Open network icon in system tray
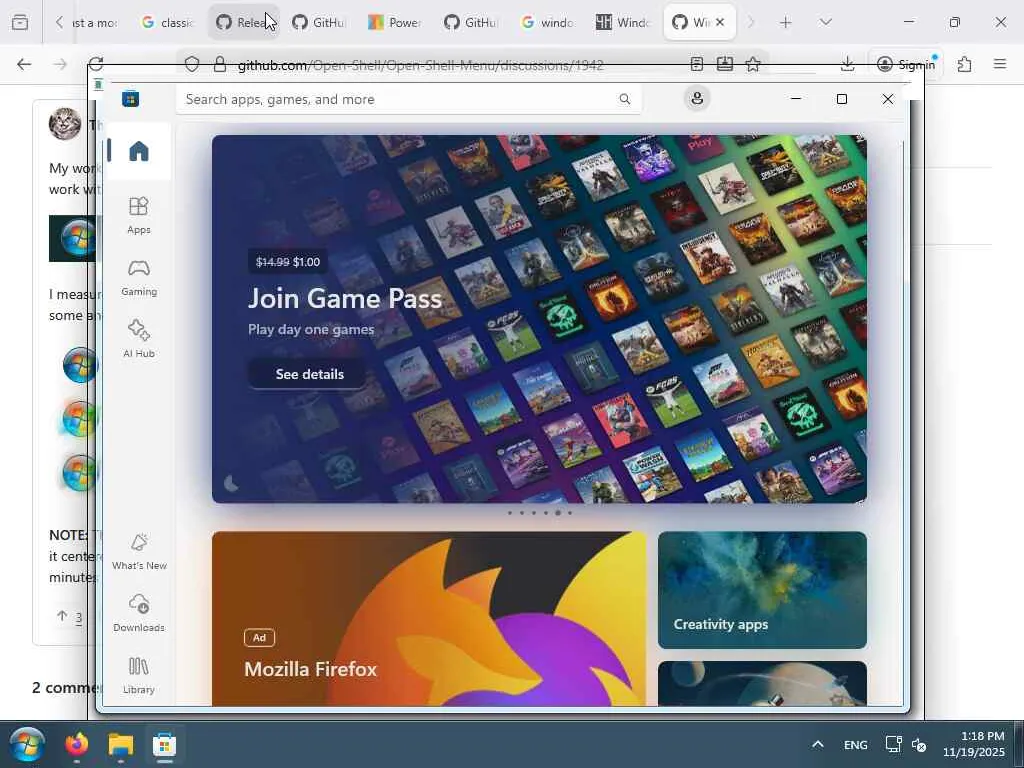 coord(893,744)
